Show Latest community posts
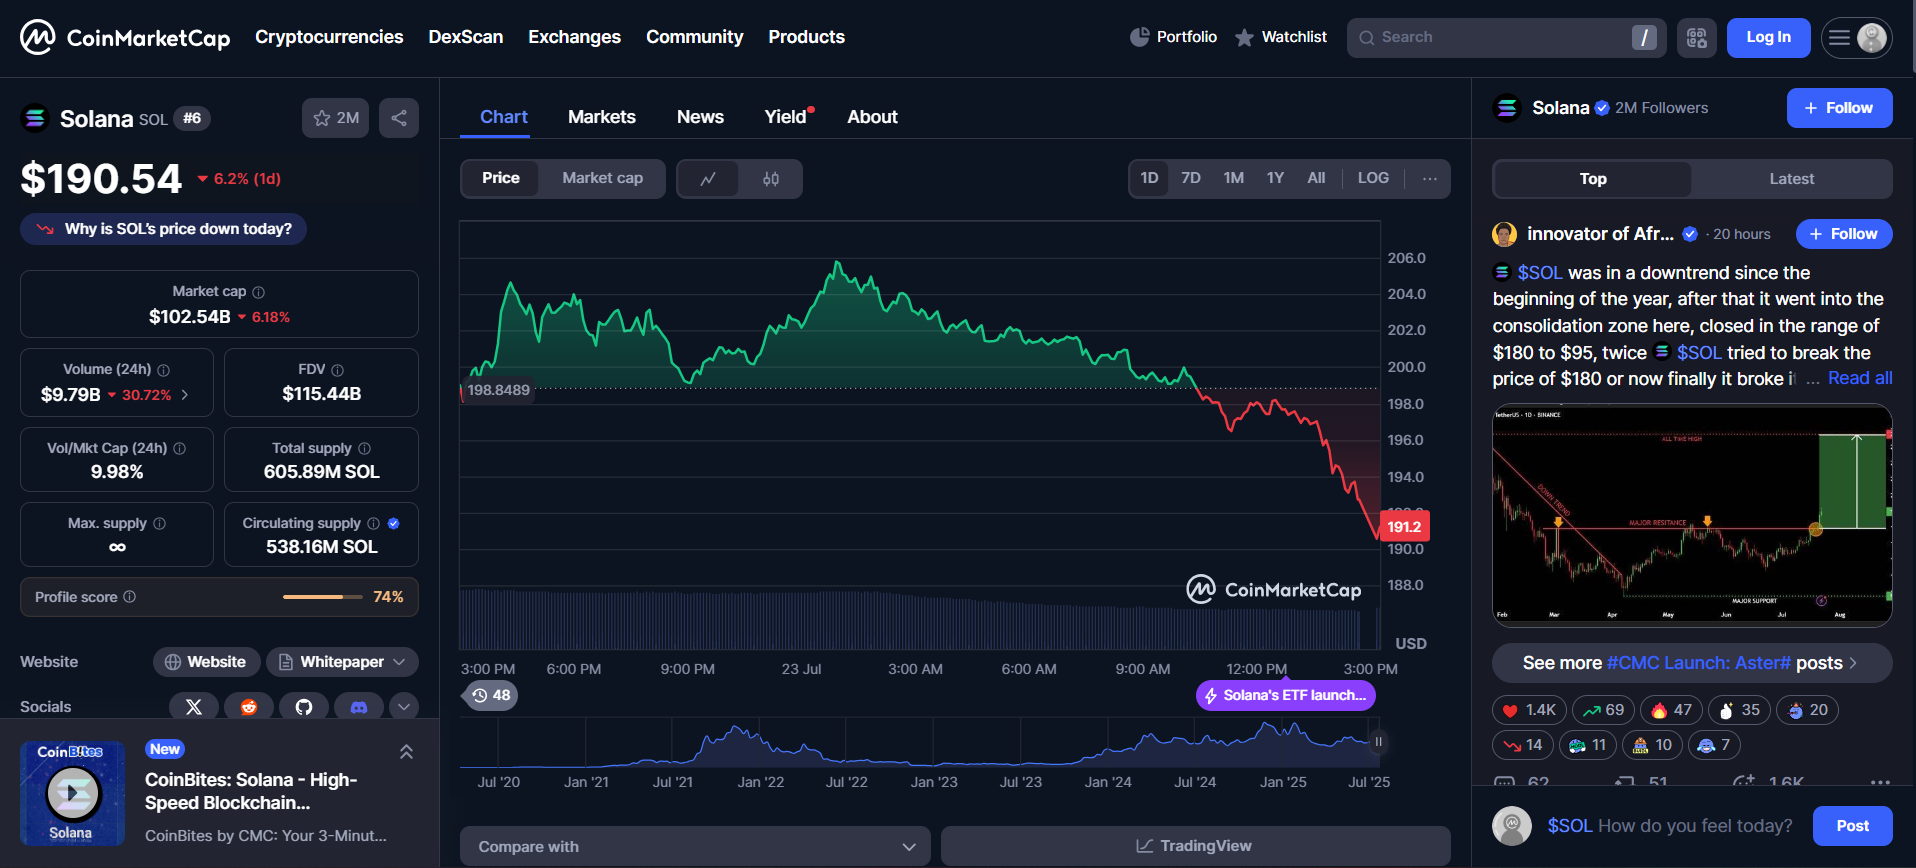The width and height of the screenshot is (1916, 868). pyautogui.click(x=1791, y=179)
